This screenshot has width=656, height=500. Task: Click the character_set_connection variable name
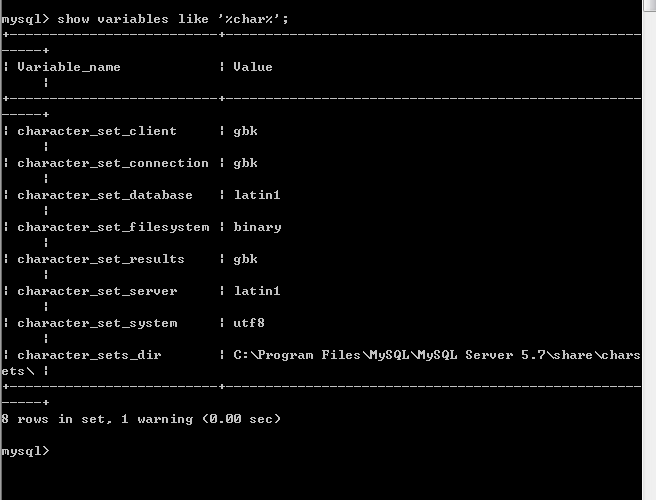pos(113,163)
